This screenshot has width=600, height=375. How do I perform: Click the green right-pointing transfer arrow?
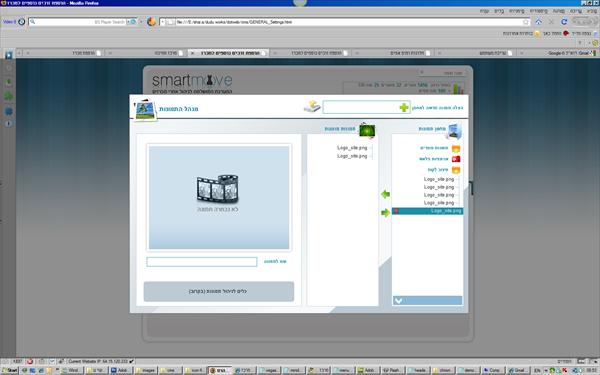385,212
